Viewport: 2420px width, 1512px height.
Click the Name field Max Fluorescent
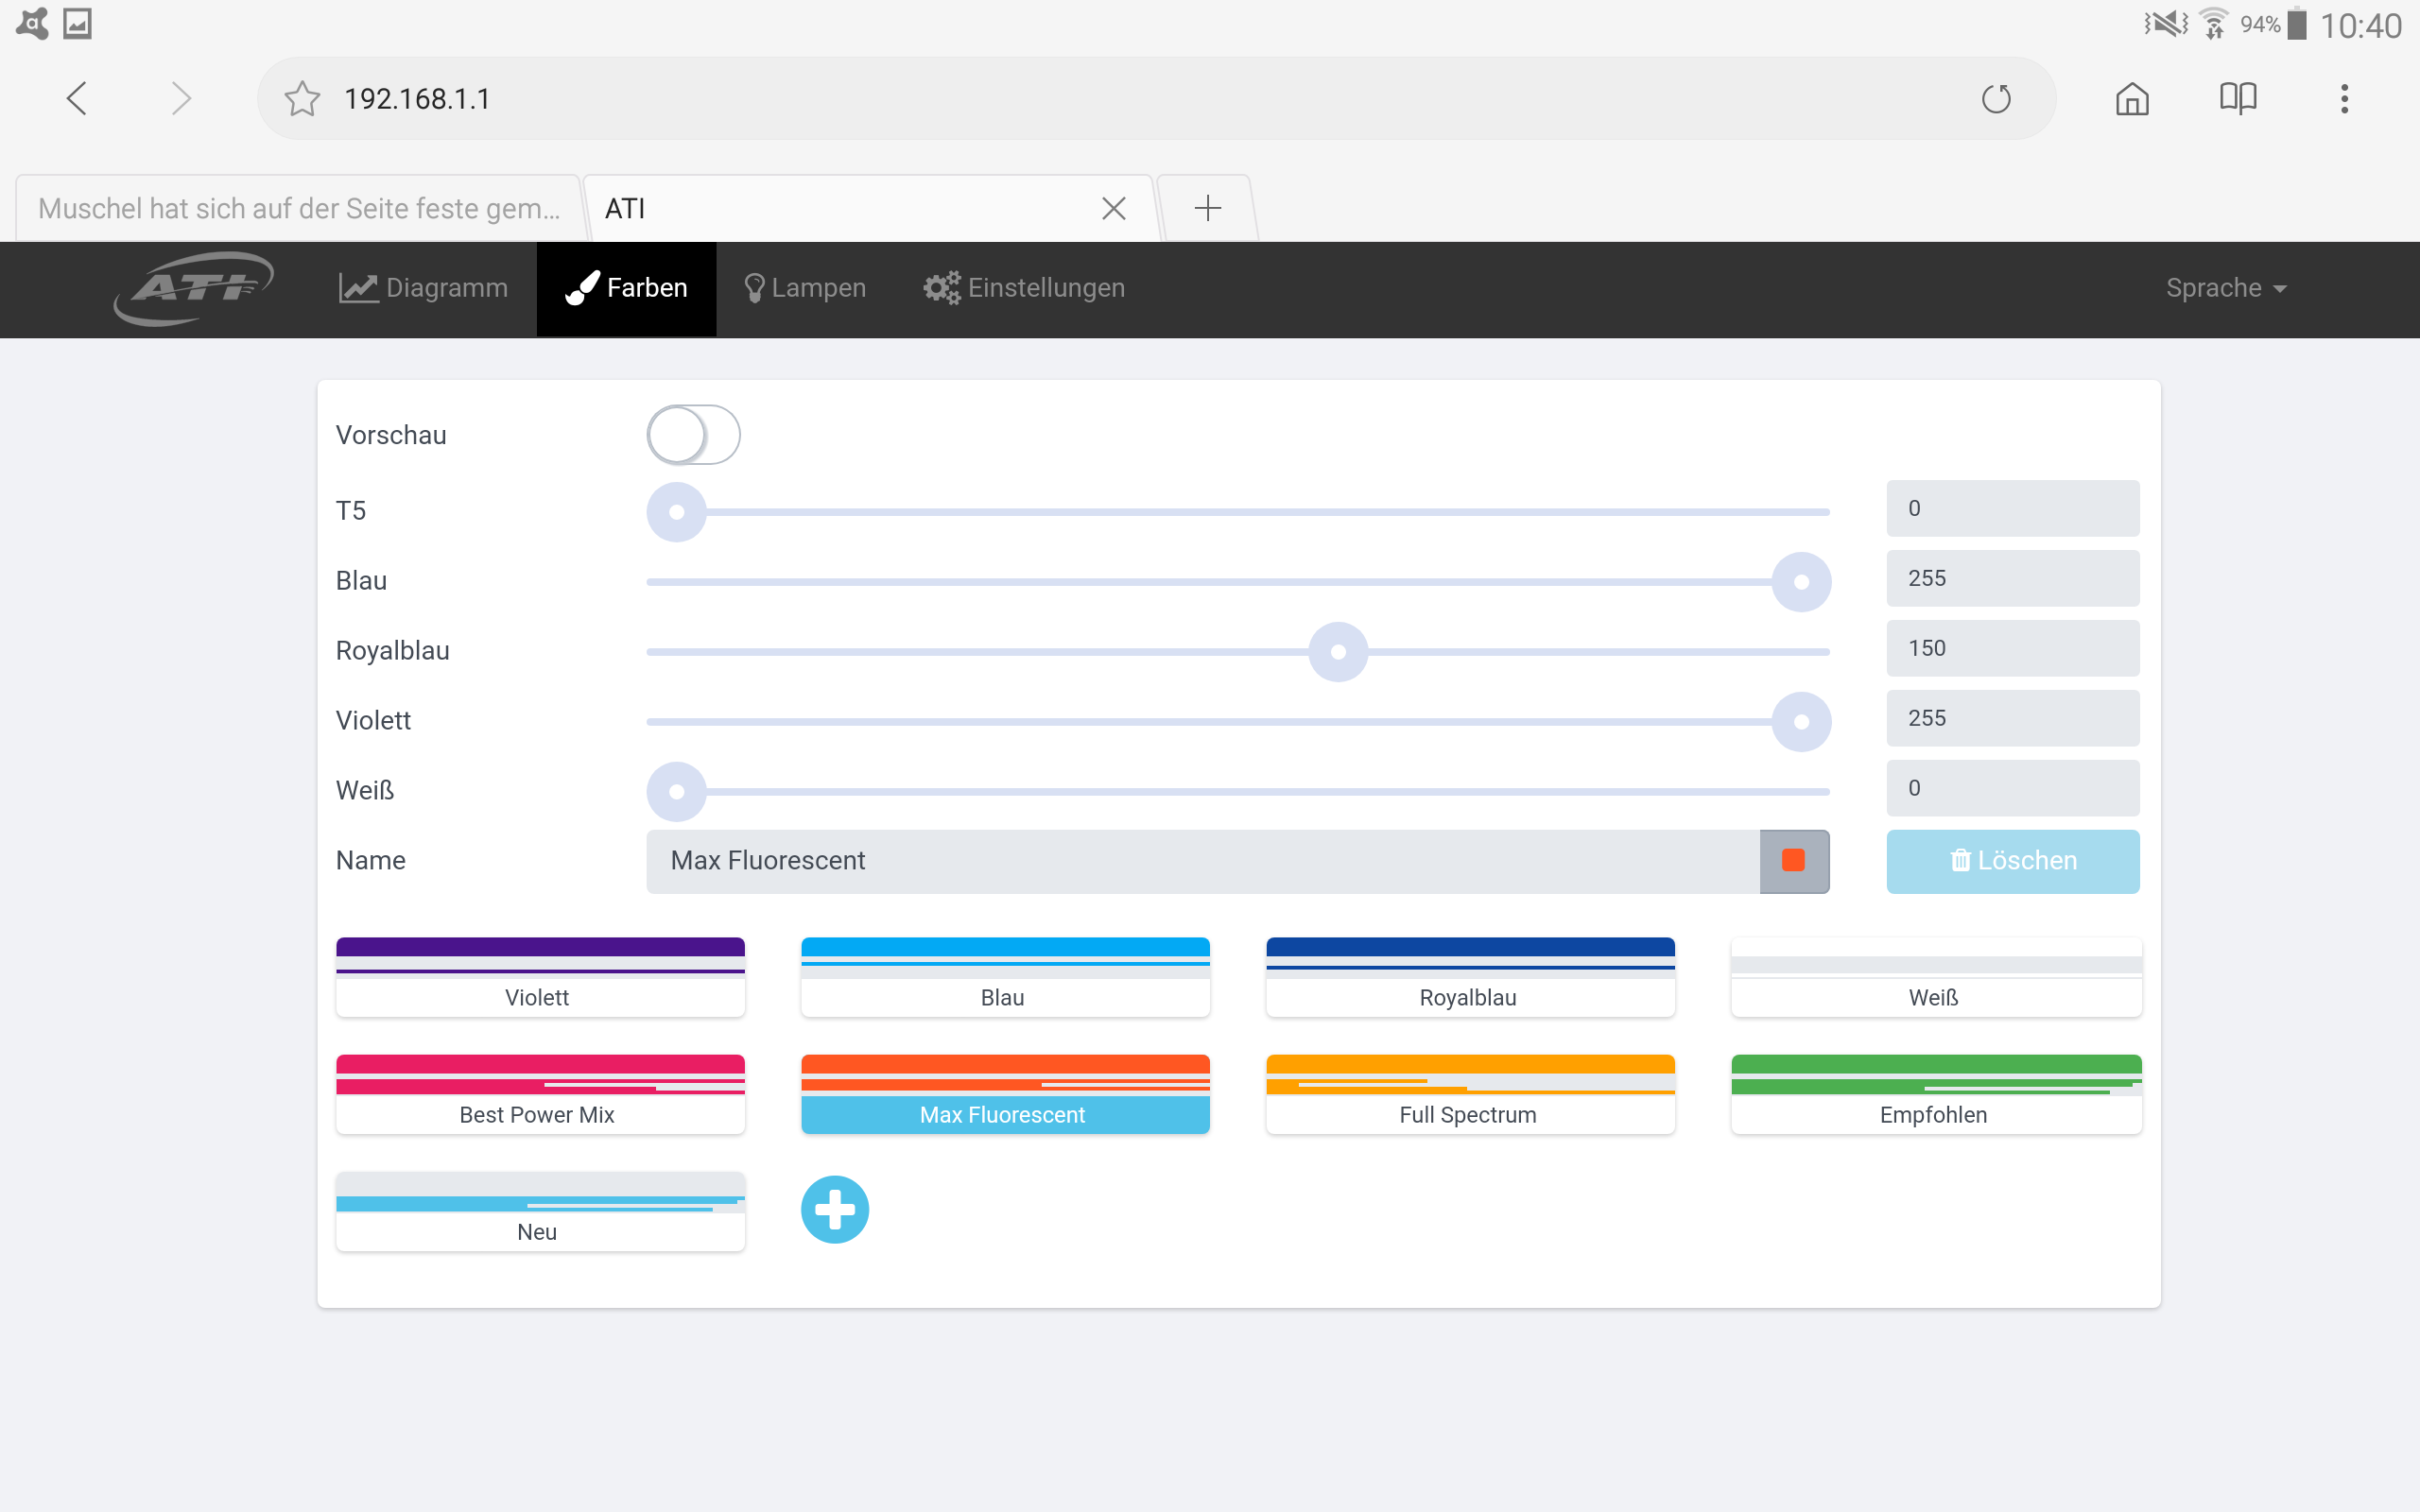1200,861
